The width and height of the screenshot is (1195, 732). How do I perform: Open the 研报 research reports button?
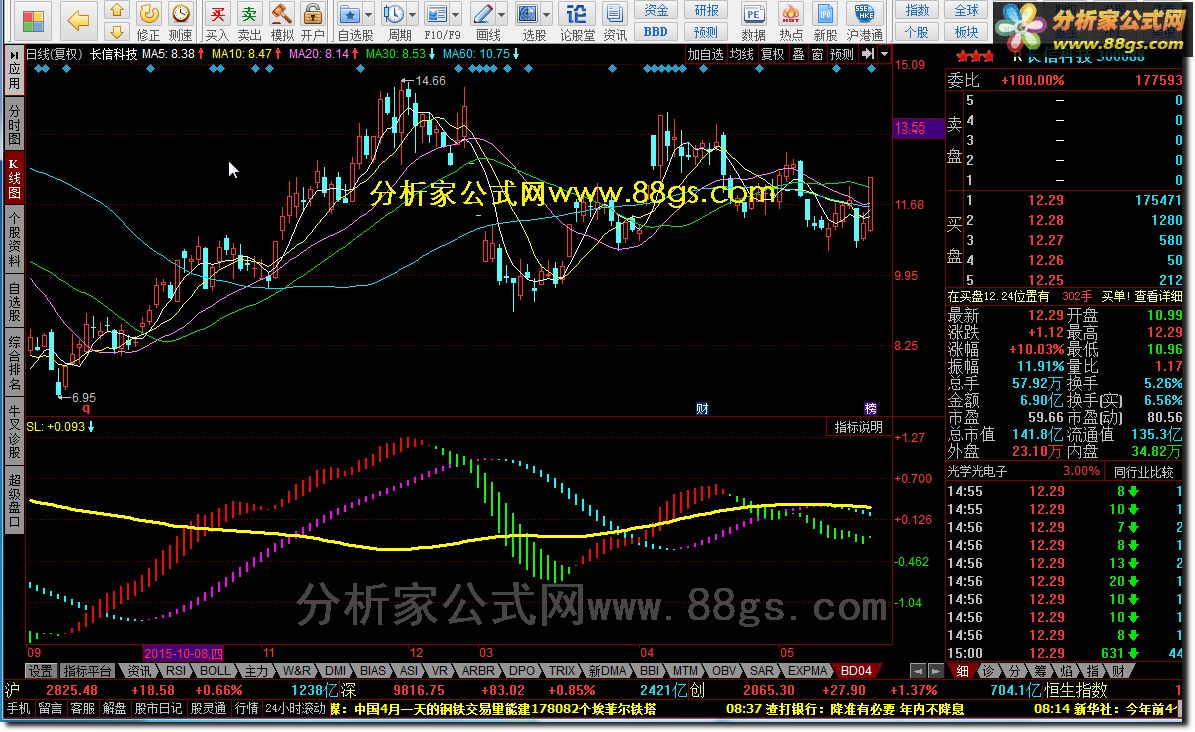pos(706,10)
